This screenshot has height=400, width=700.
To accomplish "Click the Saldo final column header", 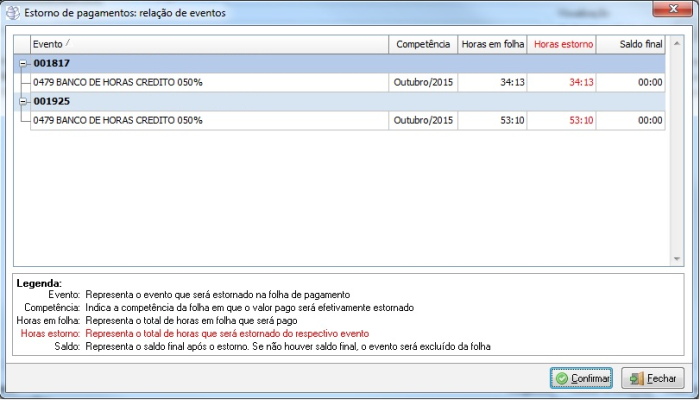I will [x=633, y=45].
